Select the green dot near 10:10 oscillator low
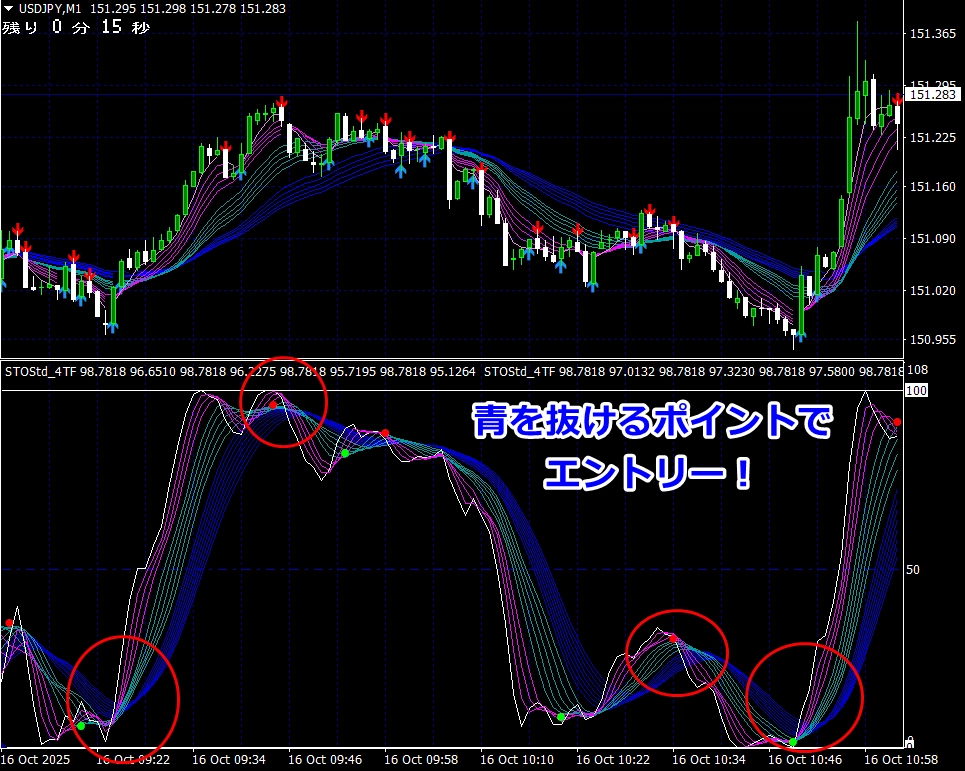This screenshot has width=965, height=771. (561, 717)
